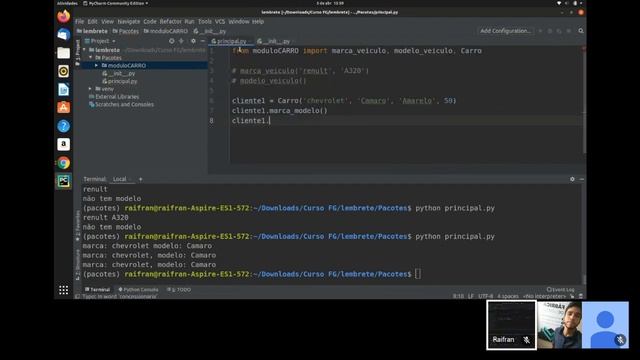Image resolution: width=640 pixels, height=360 pixels.
Task: Open the Python Console tool button
Action: 138,289
